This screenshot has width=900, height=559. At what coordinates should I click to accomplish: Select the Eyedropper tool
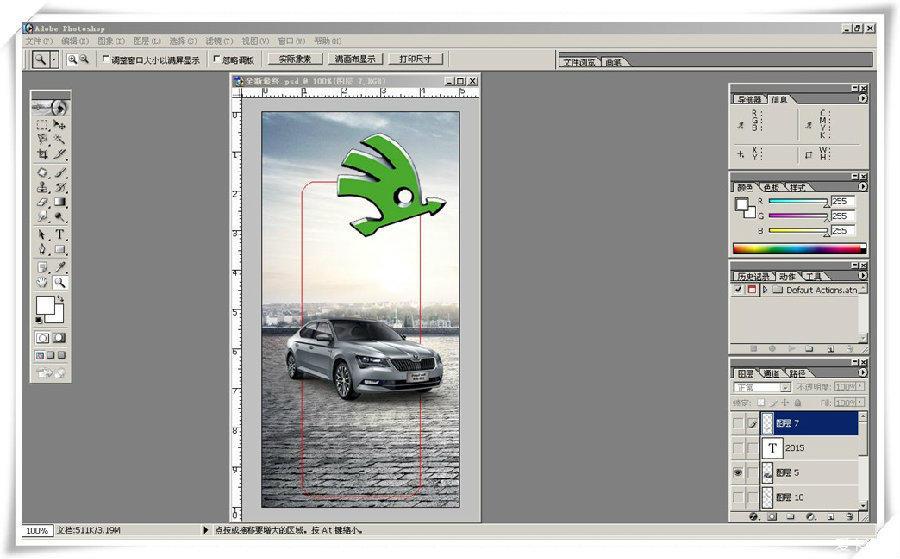tap(59, 267)
